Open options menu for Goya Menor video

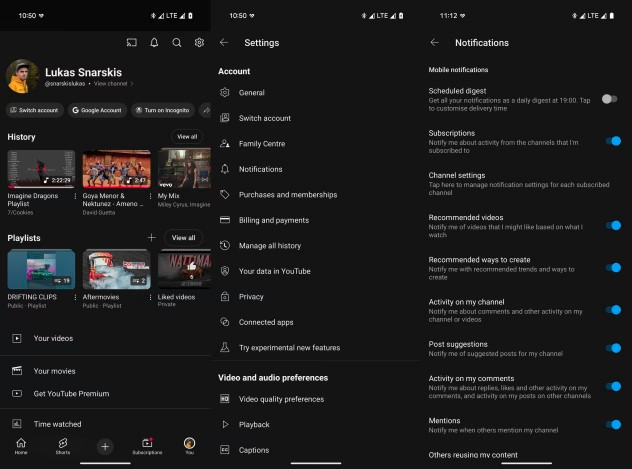click(x=150, y=196)
